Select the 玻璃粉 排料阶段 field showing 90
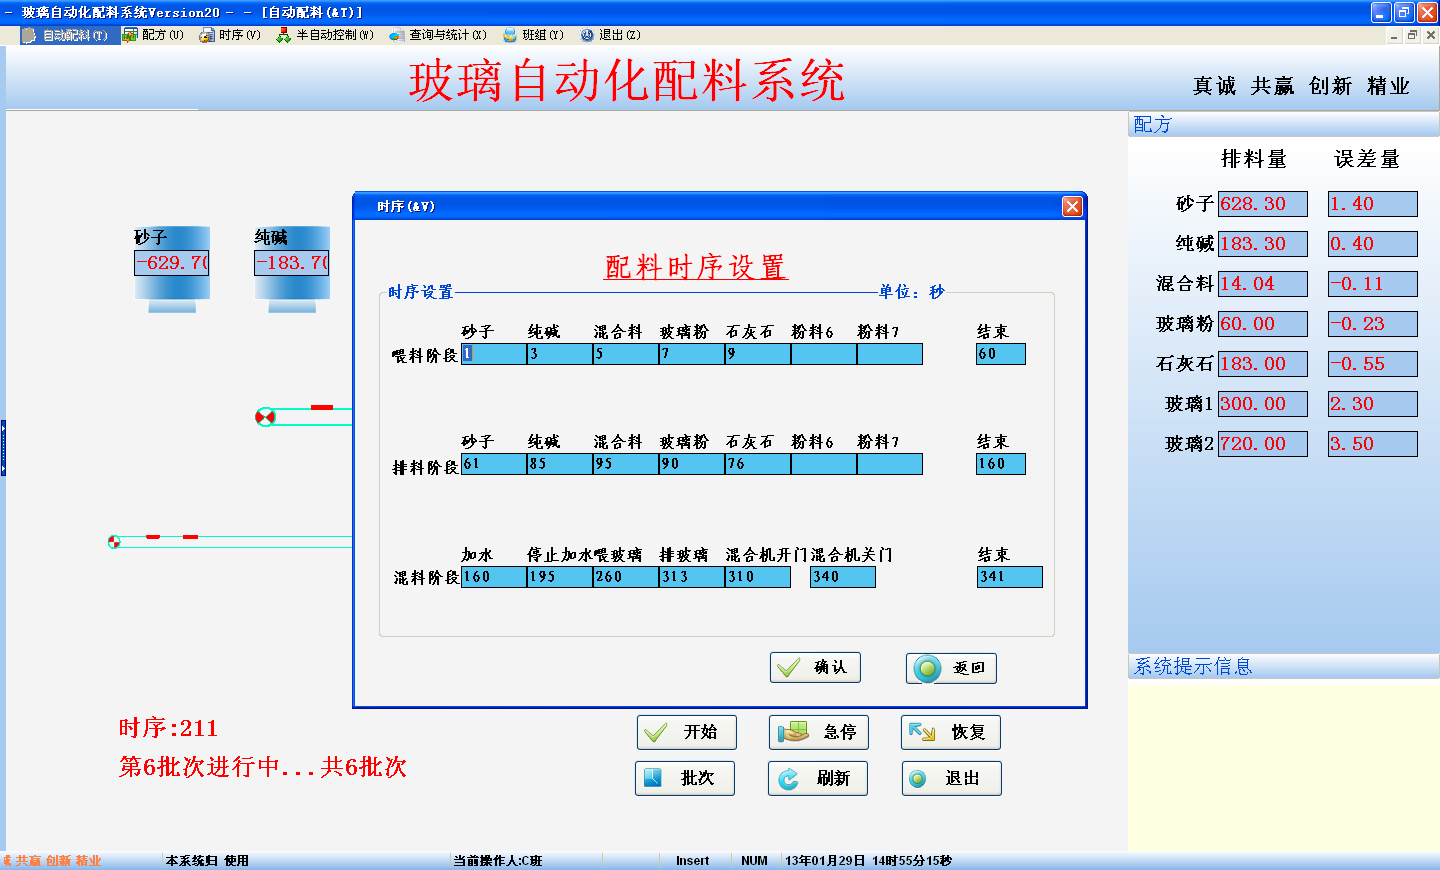This screenshot has width=1440, height=870. pyautogui.click(x=691, y=464)
